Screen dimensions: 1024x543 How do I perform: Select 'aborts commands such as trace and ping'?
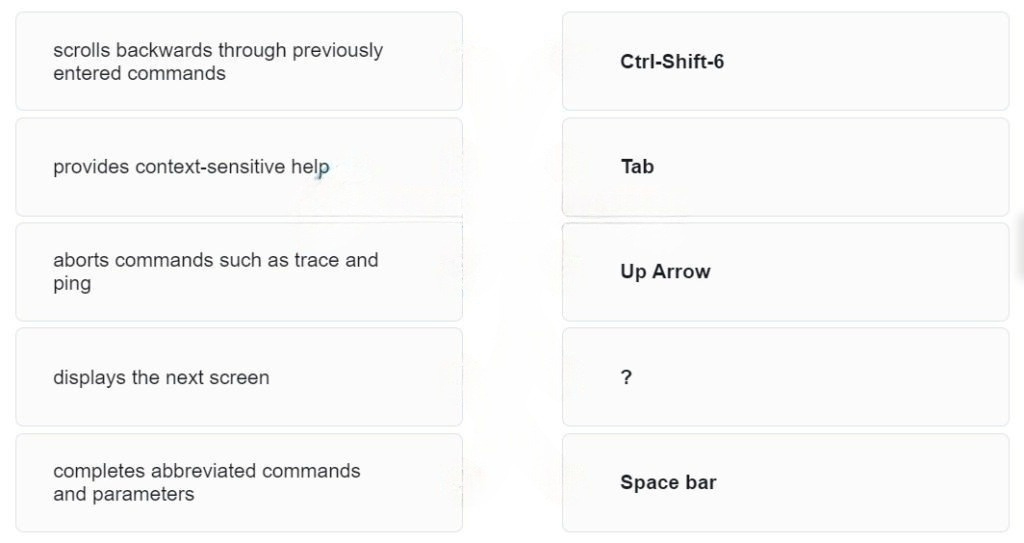coord(239,272)
